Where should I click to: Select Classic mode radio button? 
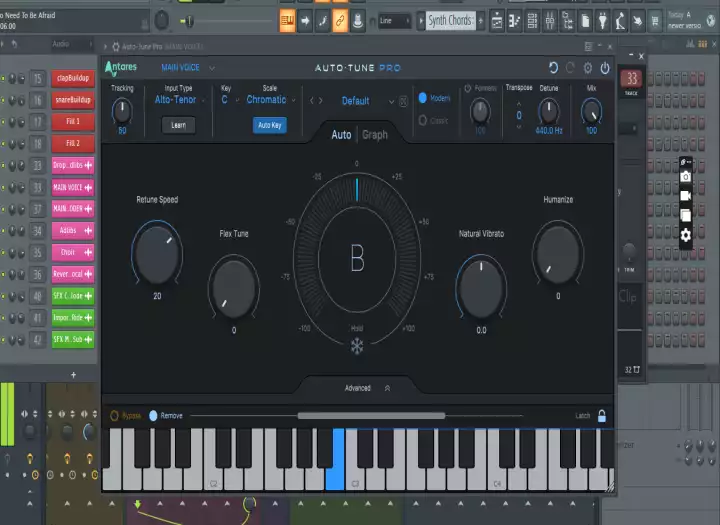coord(422,120)
